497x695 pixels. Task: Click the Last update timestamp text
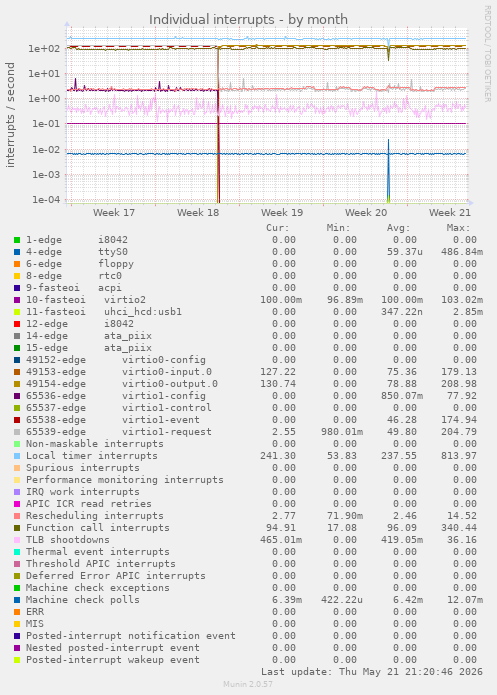click(372, 672)
